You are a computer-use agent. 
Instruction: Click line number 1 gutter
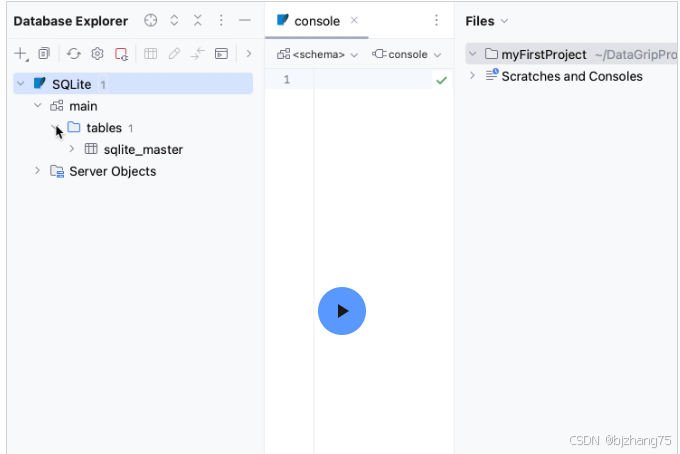[x=287, y=79]
